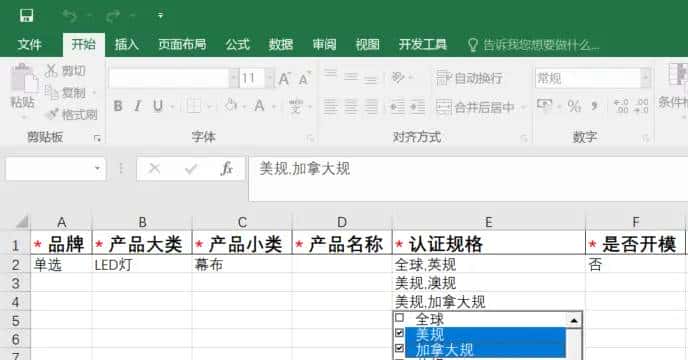Open Customize Quick Access Toolbar dropdown
Image resolution: width=688 pixels, height=360 pixels.
[161, 16]
